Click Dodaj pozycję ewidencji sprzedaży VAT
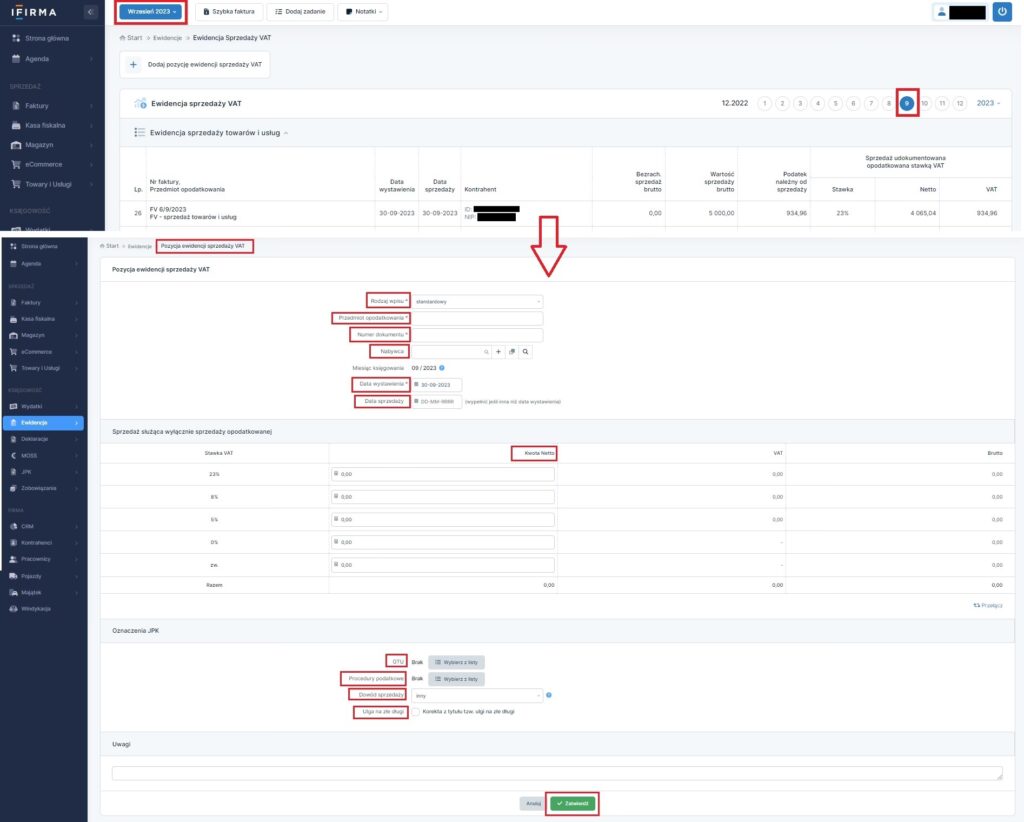Screen dimensions: 1024x822 point(195,64)
